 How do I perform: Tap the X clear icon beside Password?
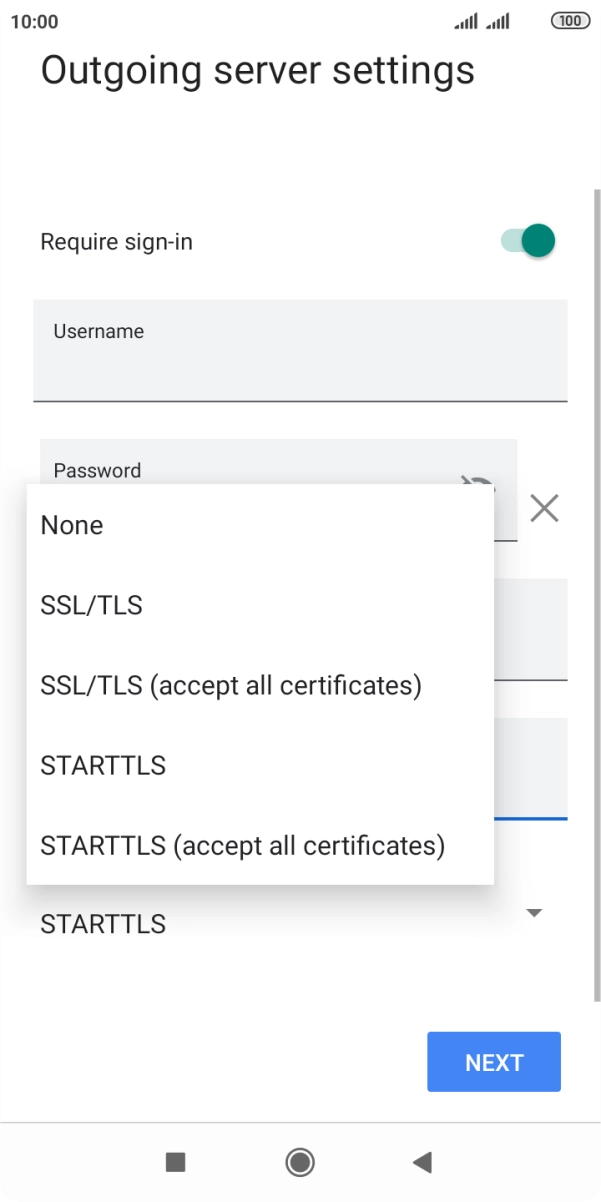tap(544, 509)
